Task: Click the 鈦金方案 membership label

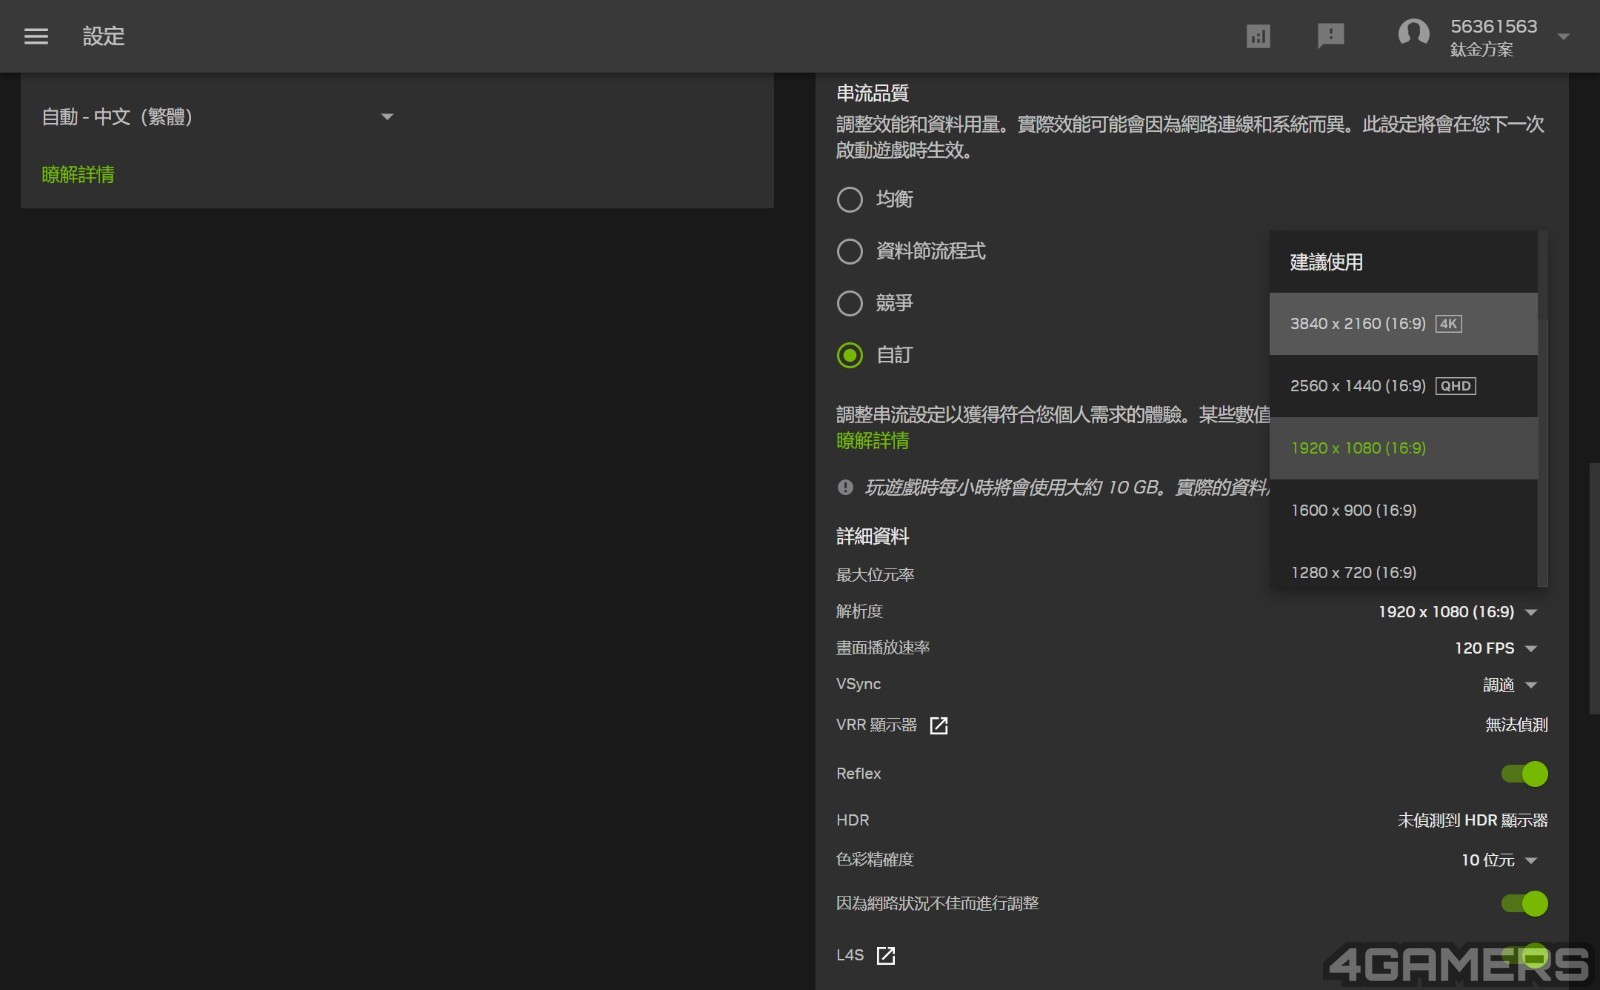Action: tap(1481, 50)
